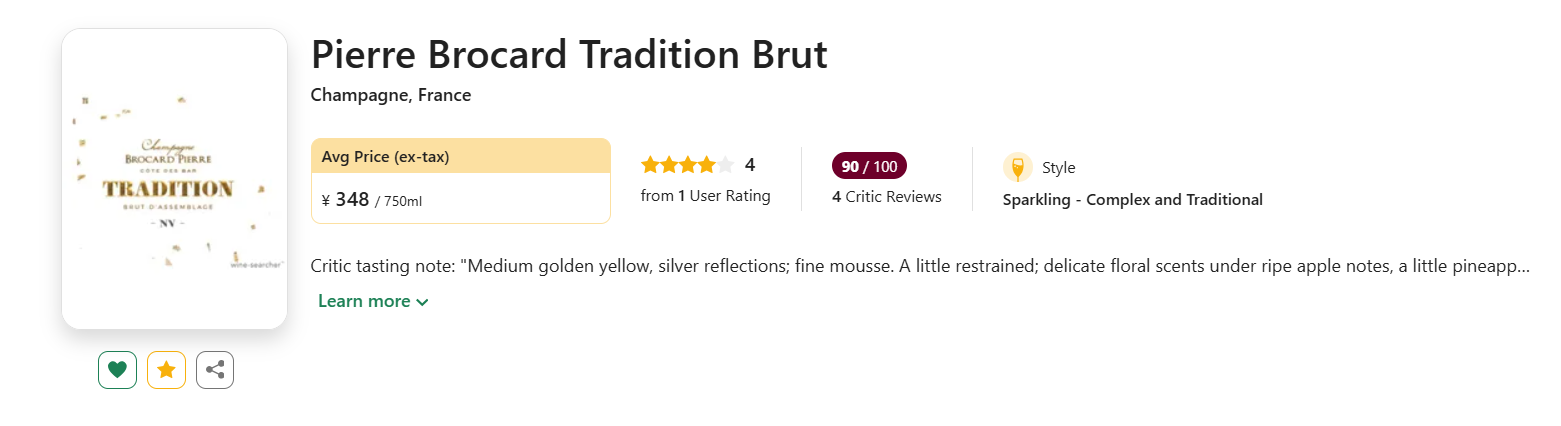The width and height of the screenshot is (1561, 426).
Task: Click the rating number 4 beside stars
Action: [x=750, y=165]
